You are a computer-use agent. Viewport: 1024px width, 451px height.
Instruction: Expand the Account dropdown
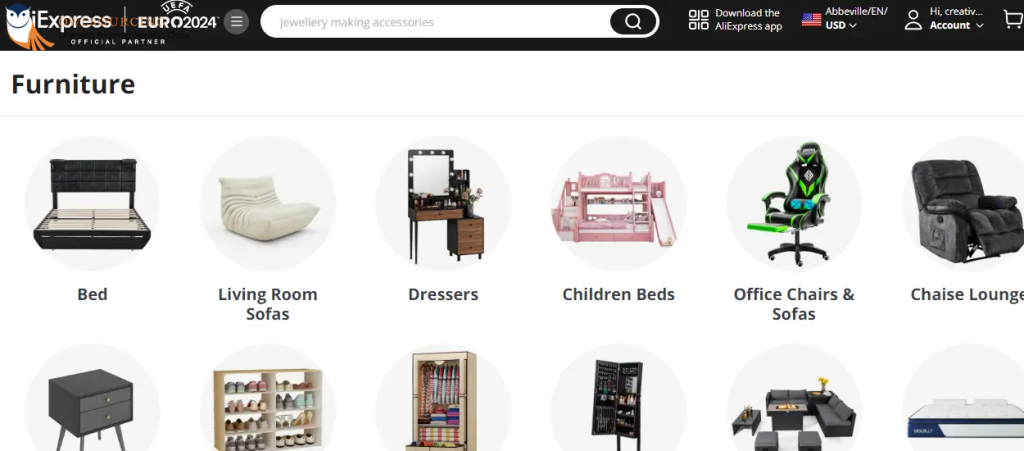pyautogui.click(x=956, y=25)
